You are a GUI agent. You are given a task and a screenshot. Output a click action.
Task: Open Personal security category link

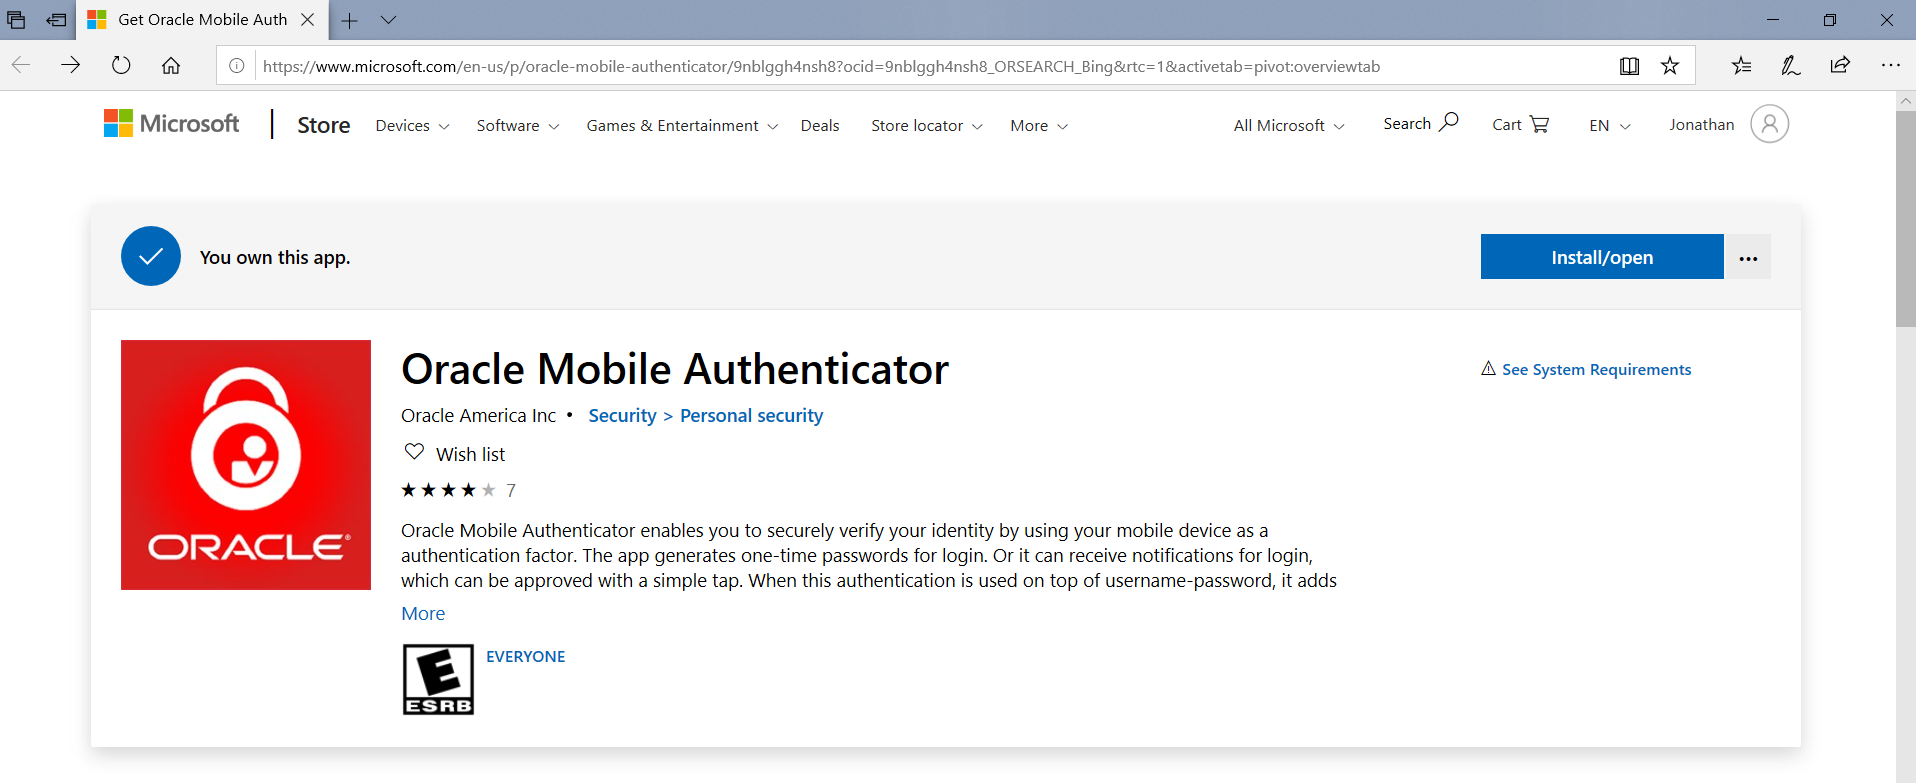click(752, 416)
